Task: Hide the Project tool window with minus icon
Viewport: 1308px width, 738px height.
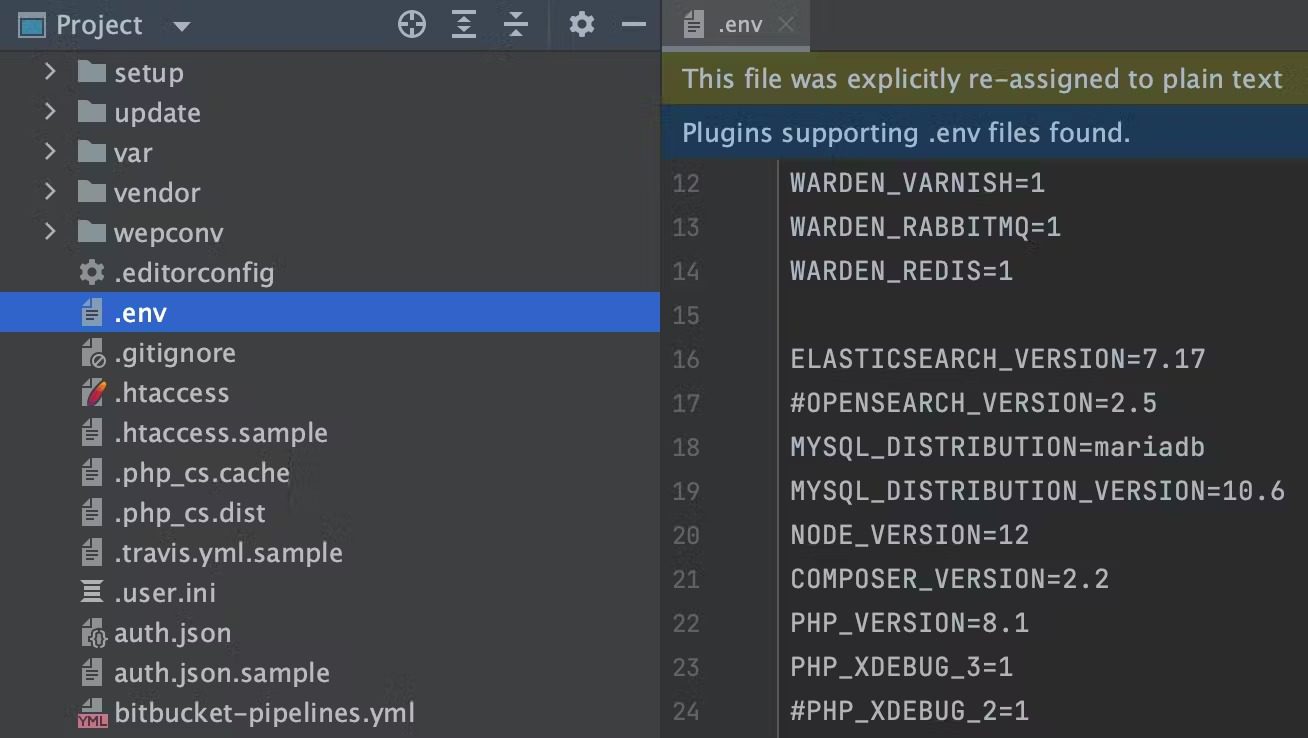Action: click(634, 25)
